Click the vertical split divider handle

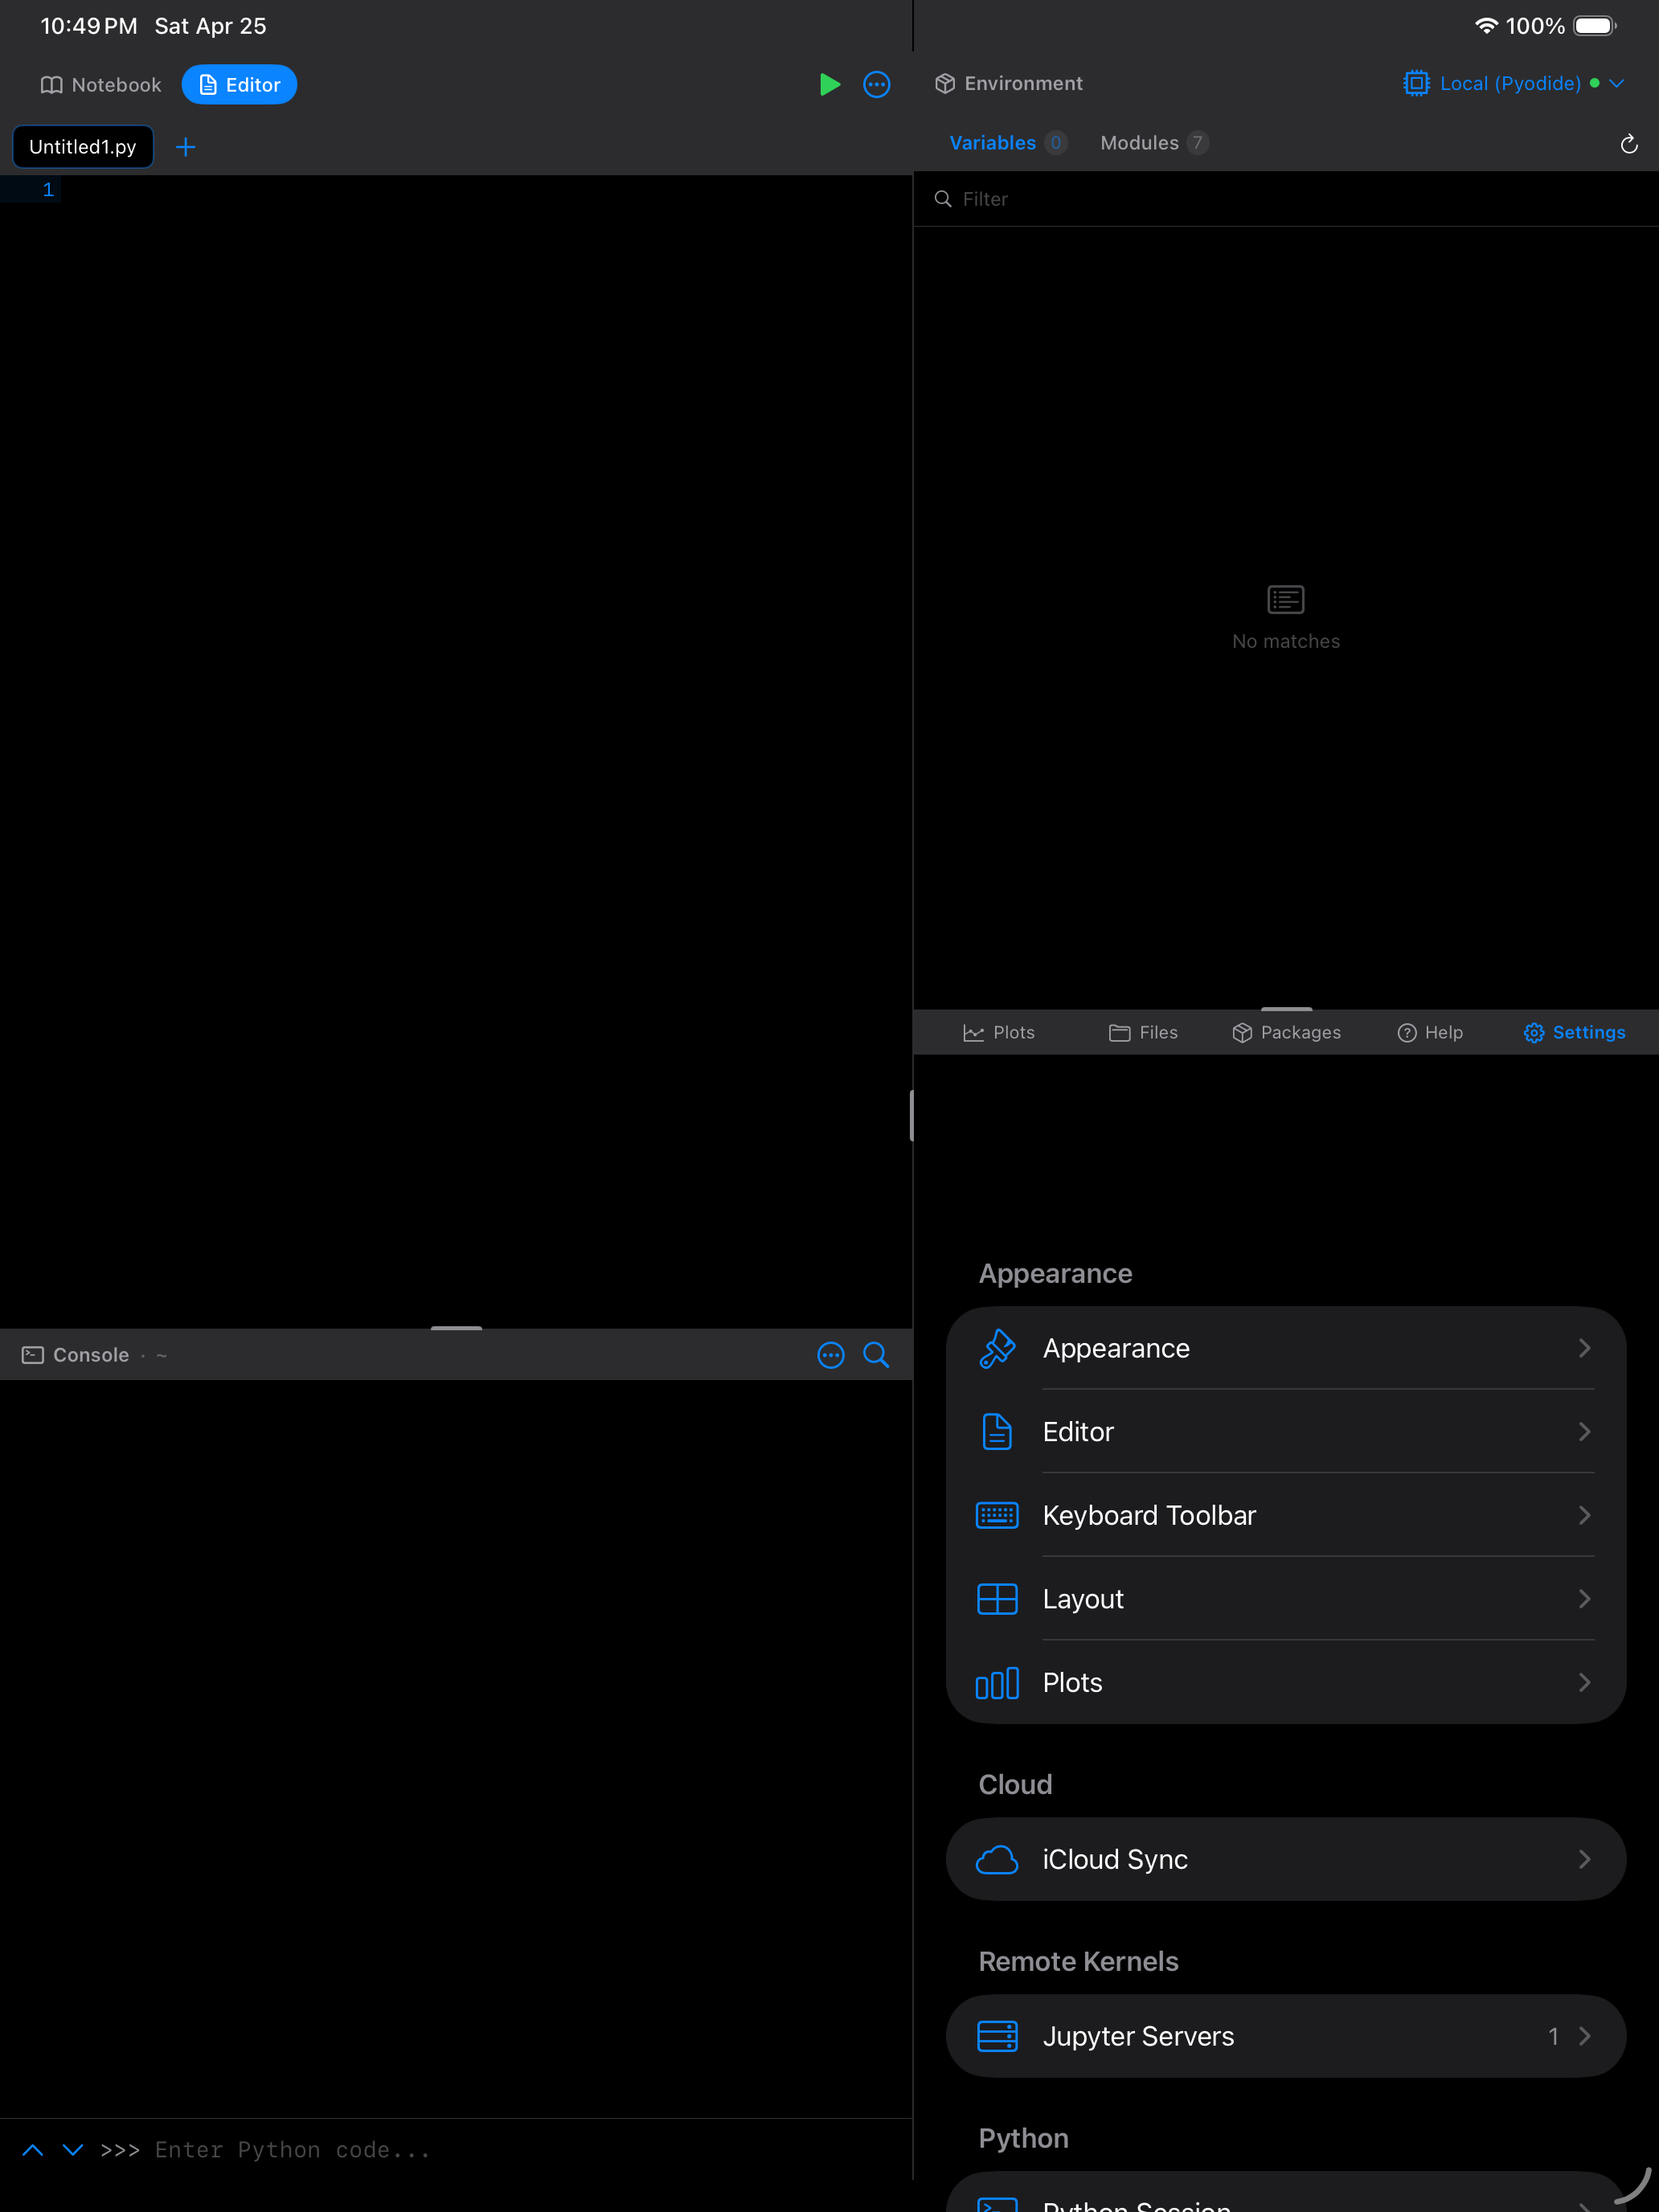tap(912, 1115)
